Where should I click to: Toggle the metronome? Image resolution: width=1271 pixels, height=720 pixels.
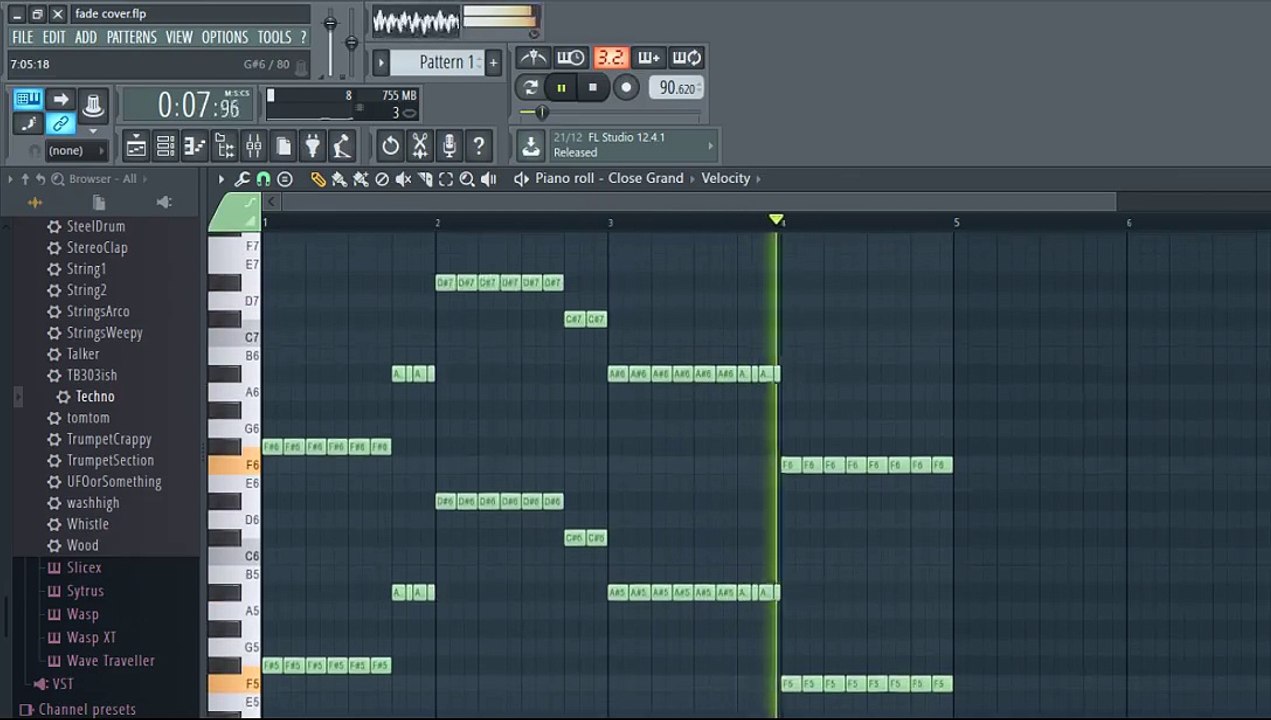tap(532, 57)
